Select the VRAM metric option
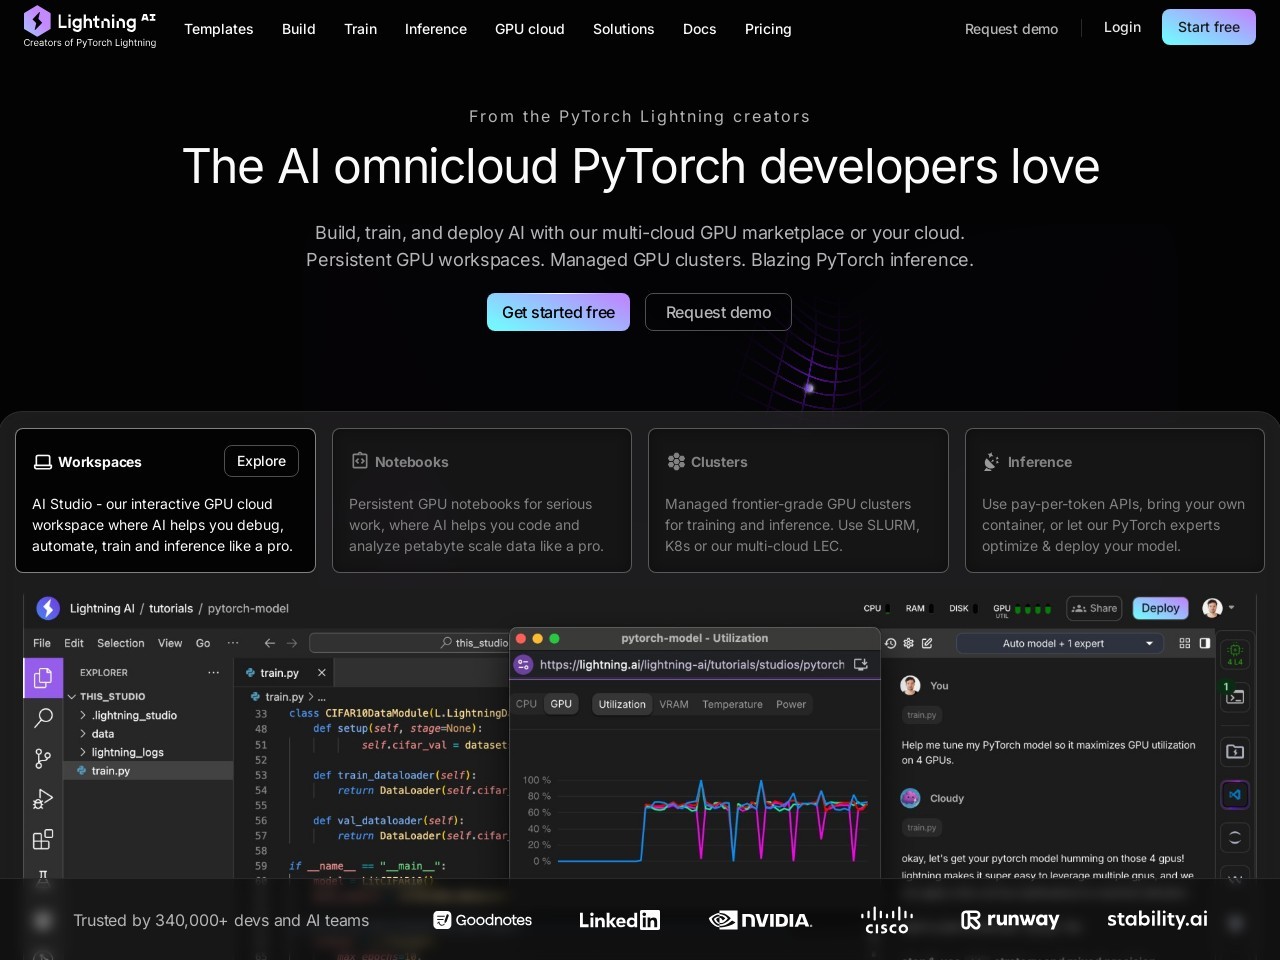The width and height of the screenshot is (1280, 960). pyautogui.click(x=673, y=704)
